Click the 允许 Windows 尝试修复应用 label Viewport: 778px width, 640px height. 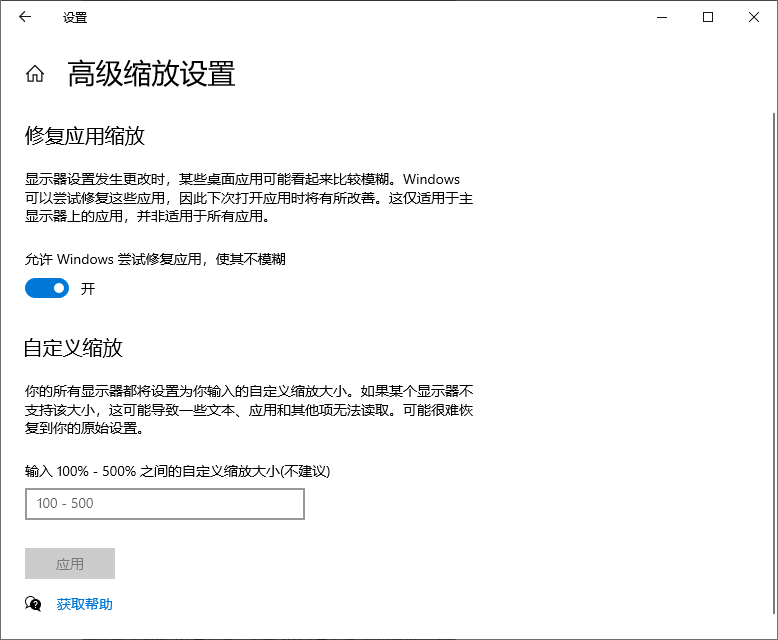(155, 259)
